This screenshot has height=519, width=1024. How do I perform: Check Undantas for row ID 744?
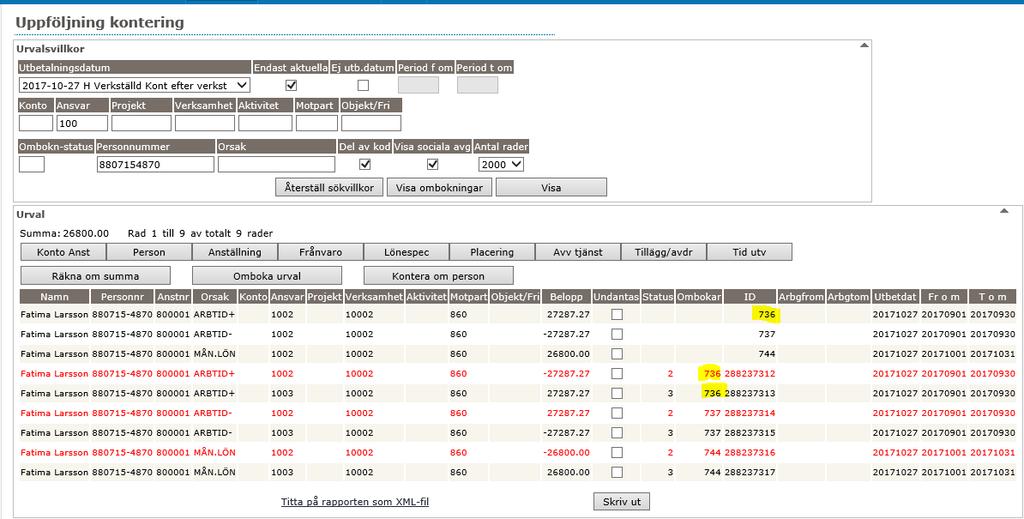pyautogui.click(x=616, y=354)
